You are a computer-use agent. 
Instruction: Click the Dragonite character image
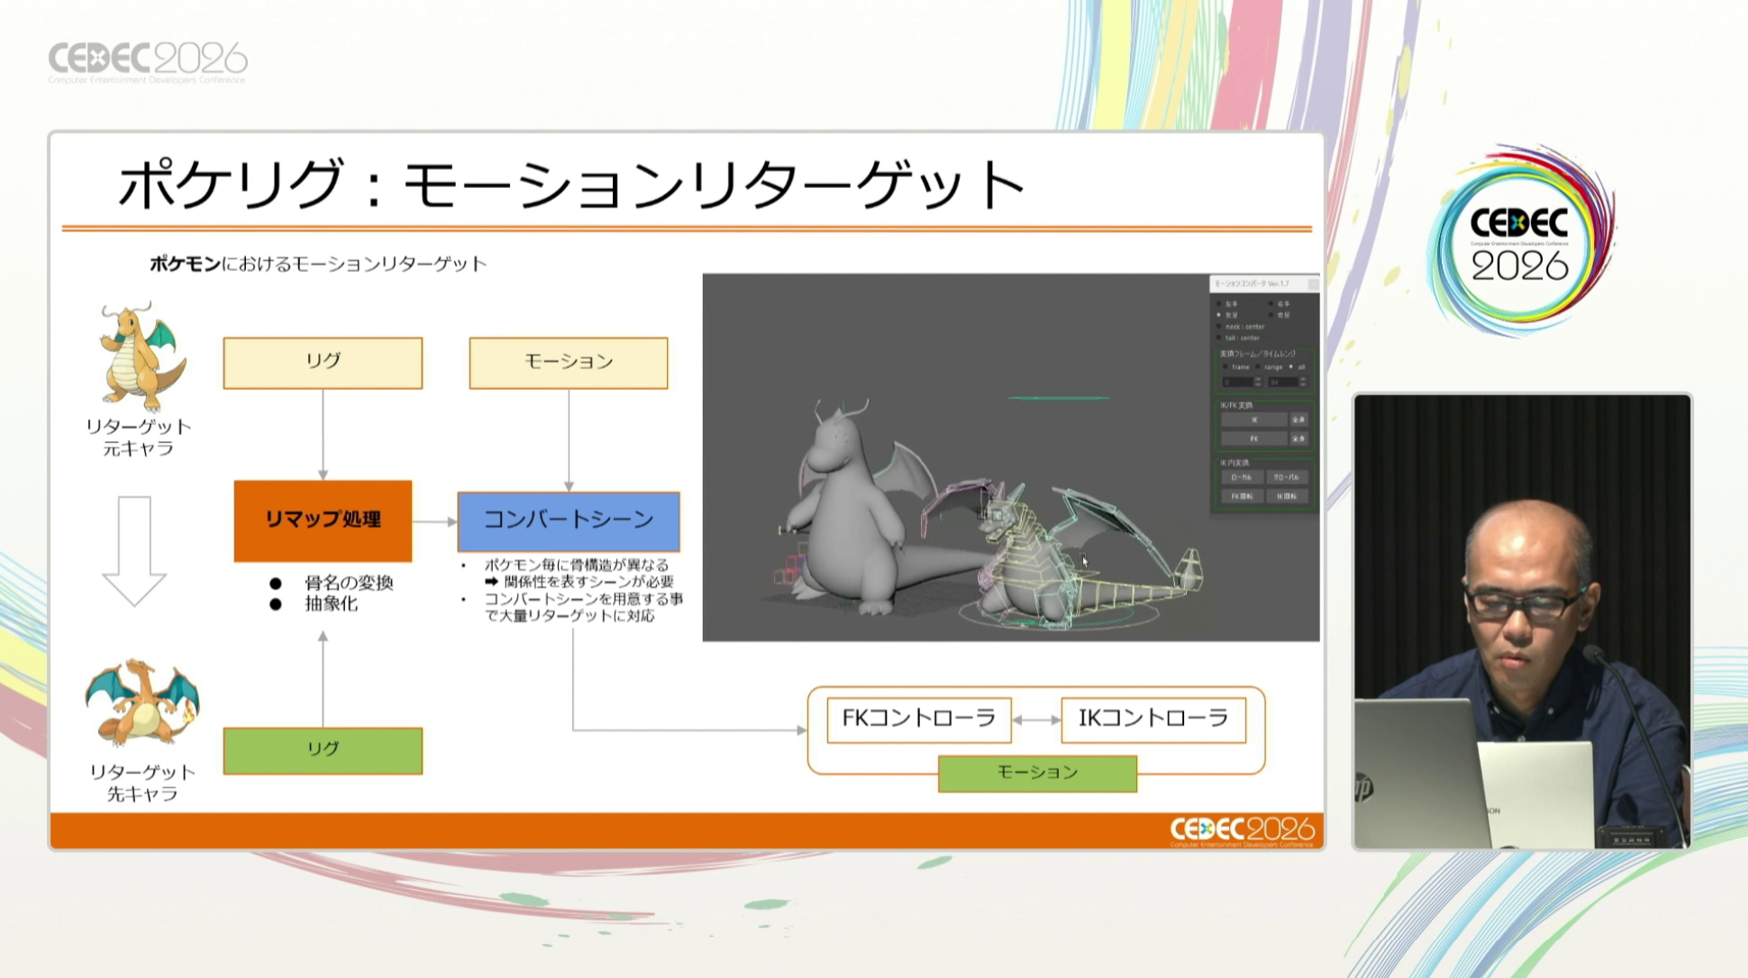pyautogui.click(x=140, y=358)
